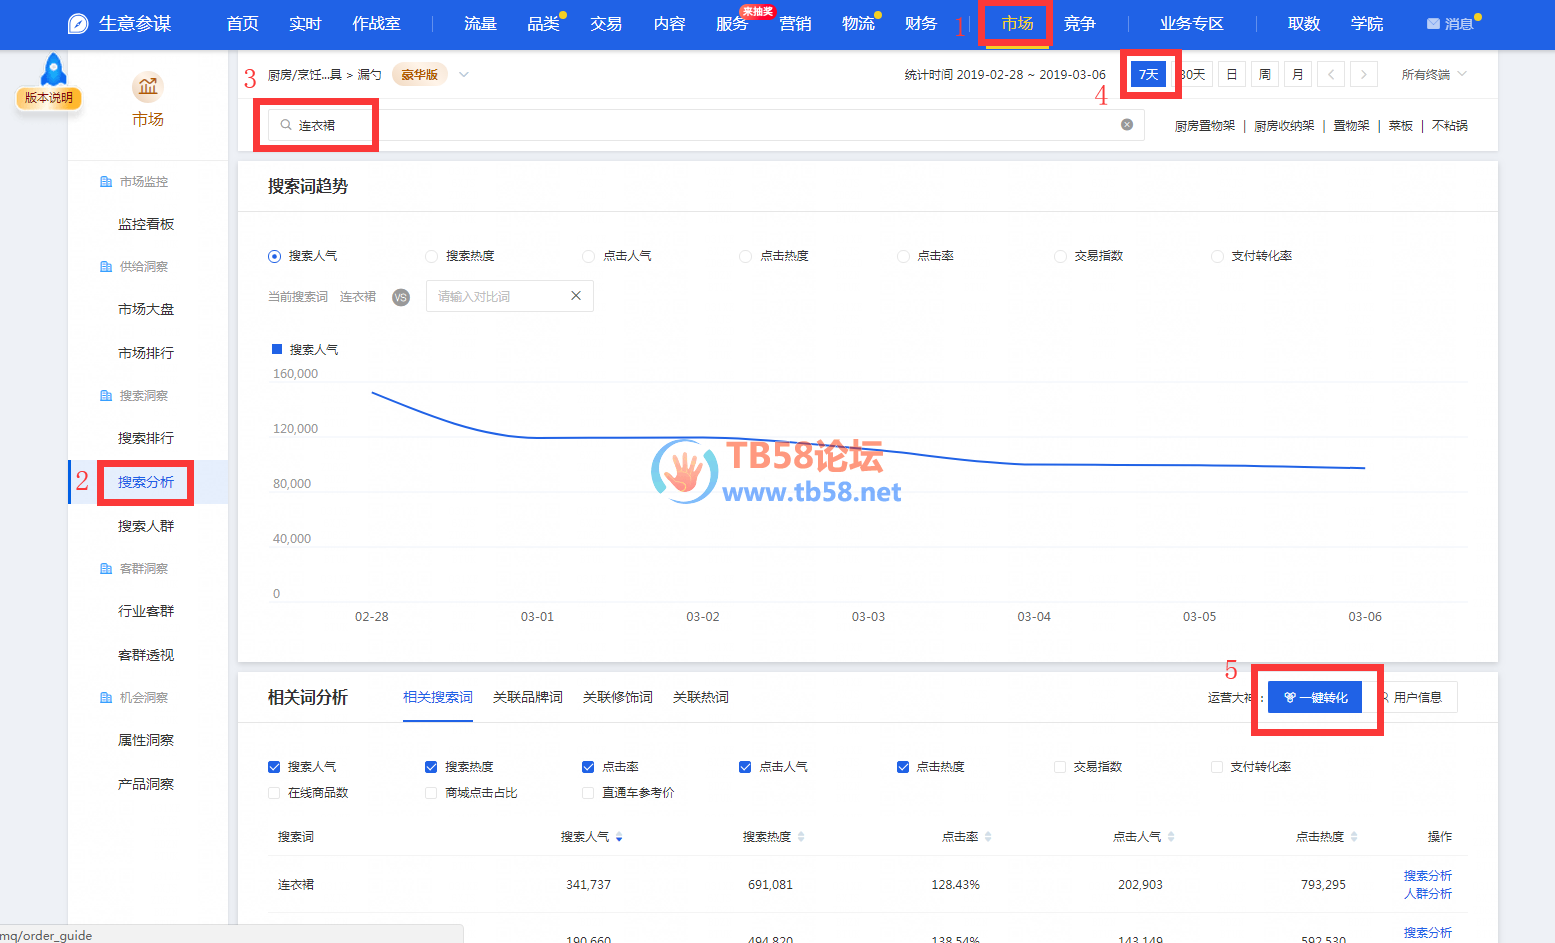
Task: Select the 搜索热度 radio button
Action: (432, 256)
